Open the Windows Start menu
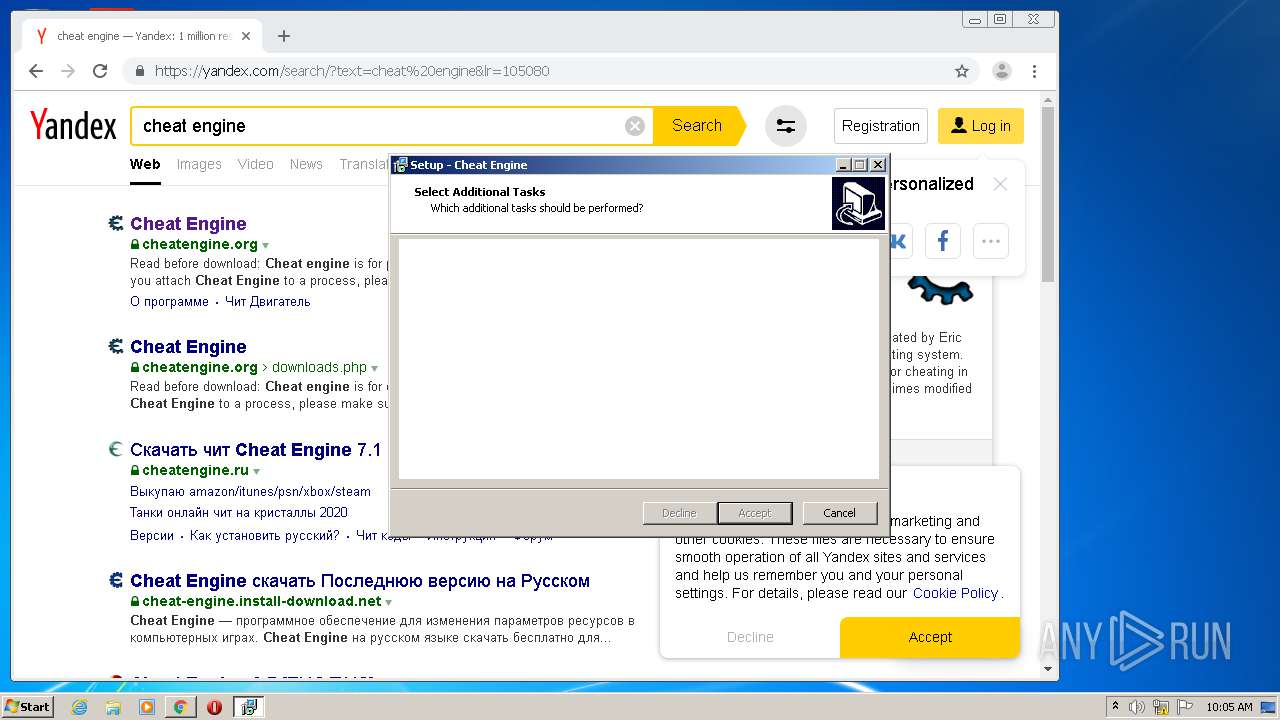This screenshot has height=720, width=1280. pyautogui.click(x=27, y=707)
